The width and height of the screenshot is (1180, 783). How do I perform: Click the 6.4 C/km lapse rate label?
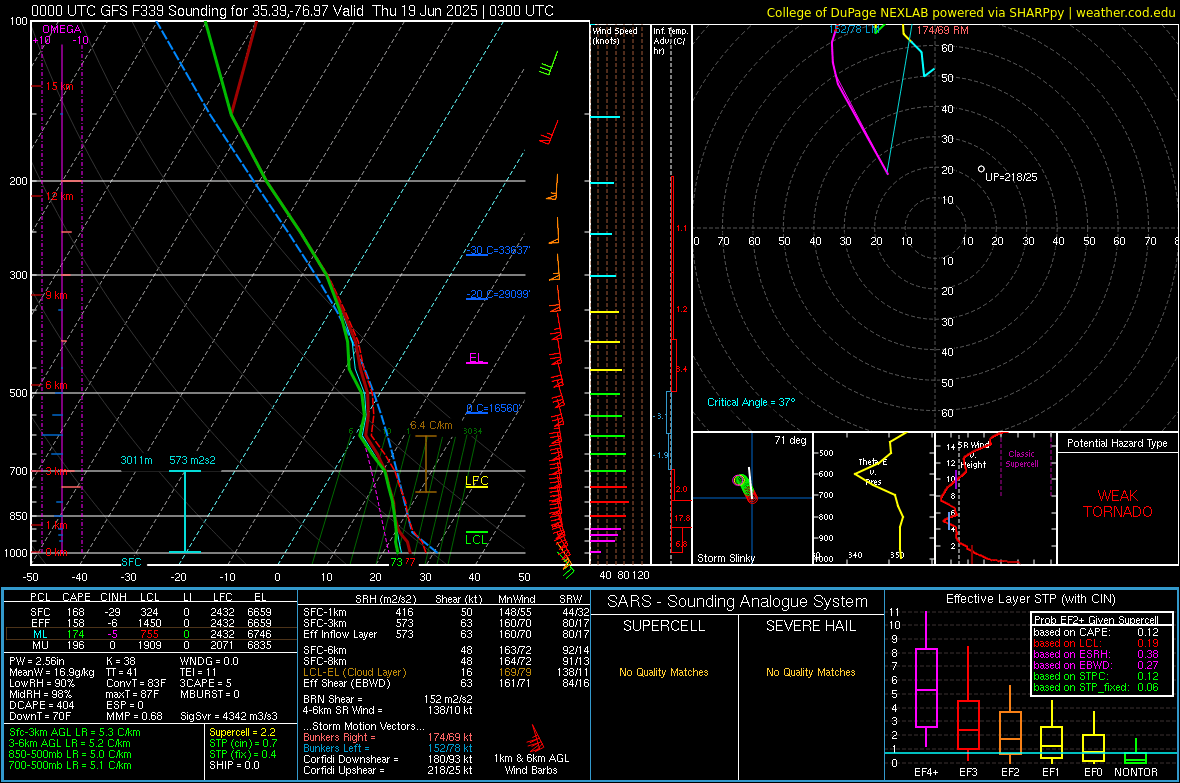[431, 425]
